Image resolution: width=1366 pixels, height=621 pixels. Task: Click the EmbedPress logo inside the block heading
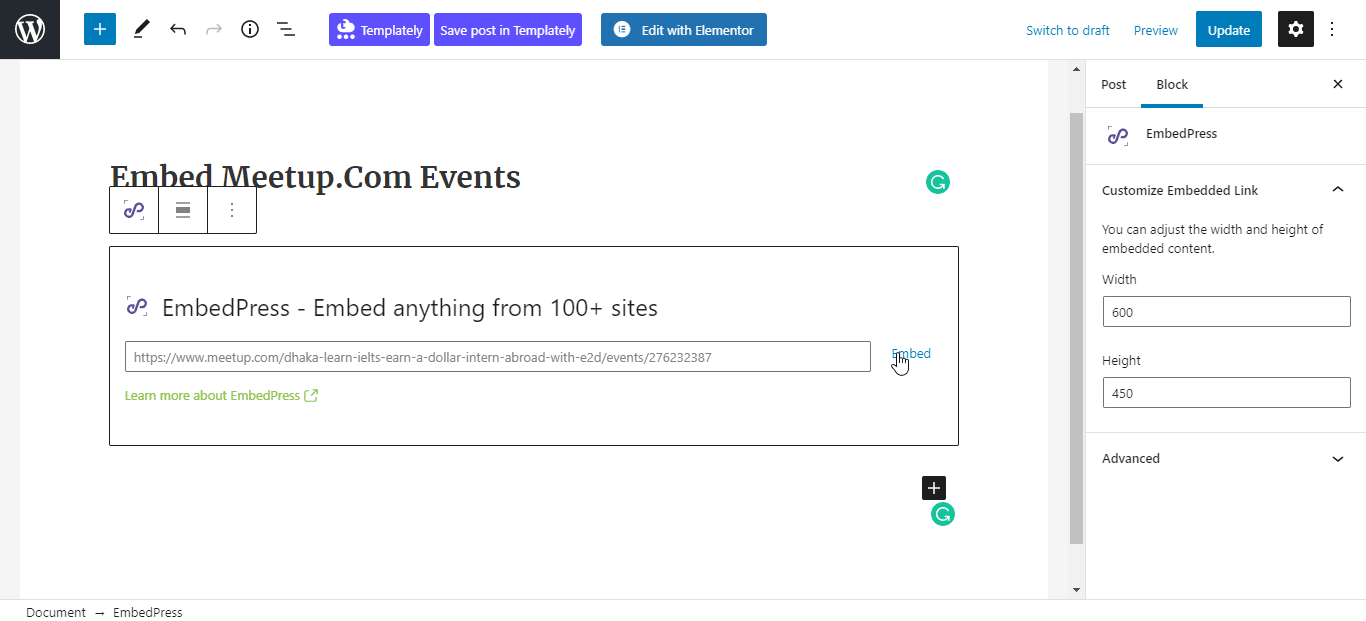point(137,306)
